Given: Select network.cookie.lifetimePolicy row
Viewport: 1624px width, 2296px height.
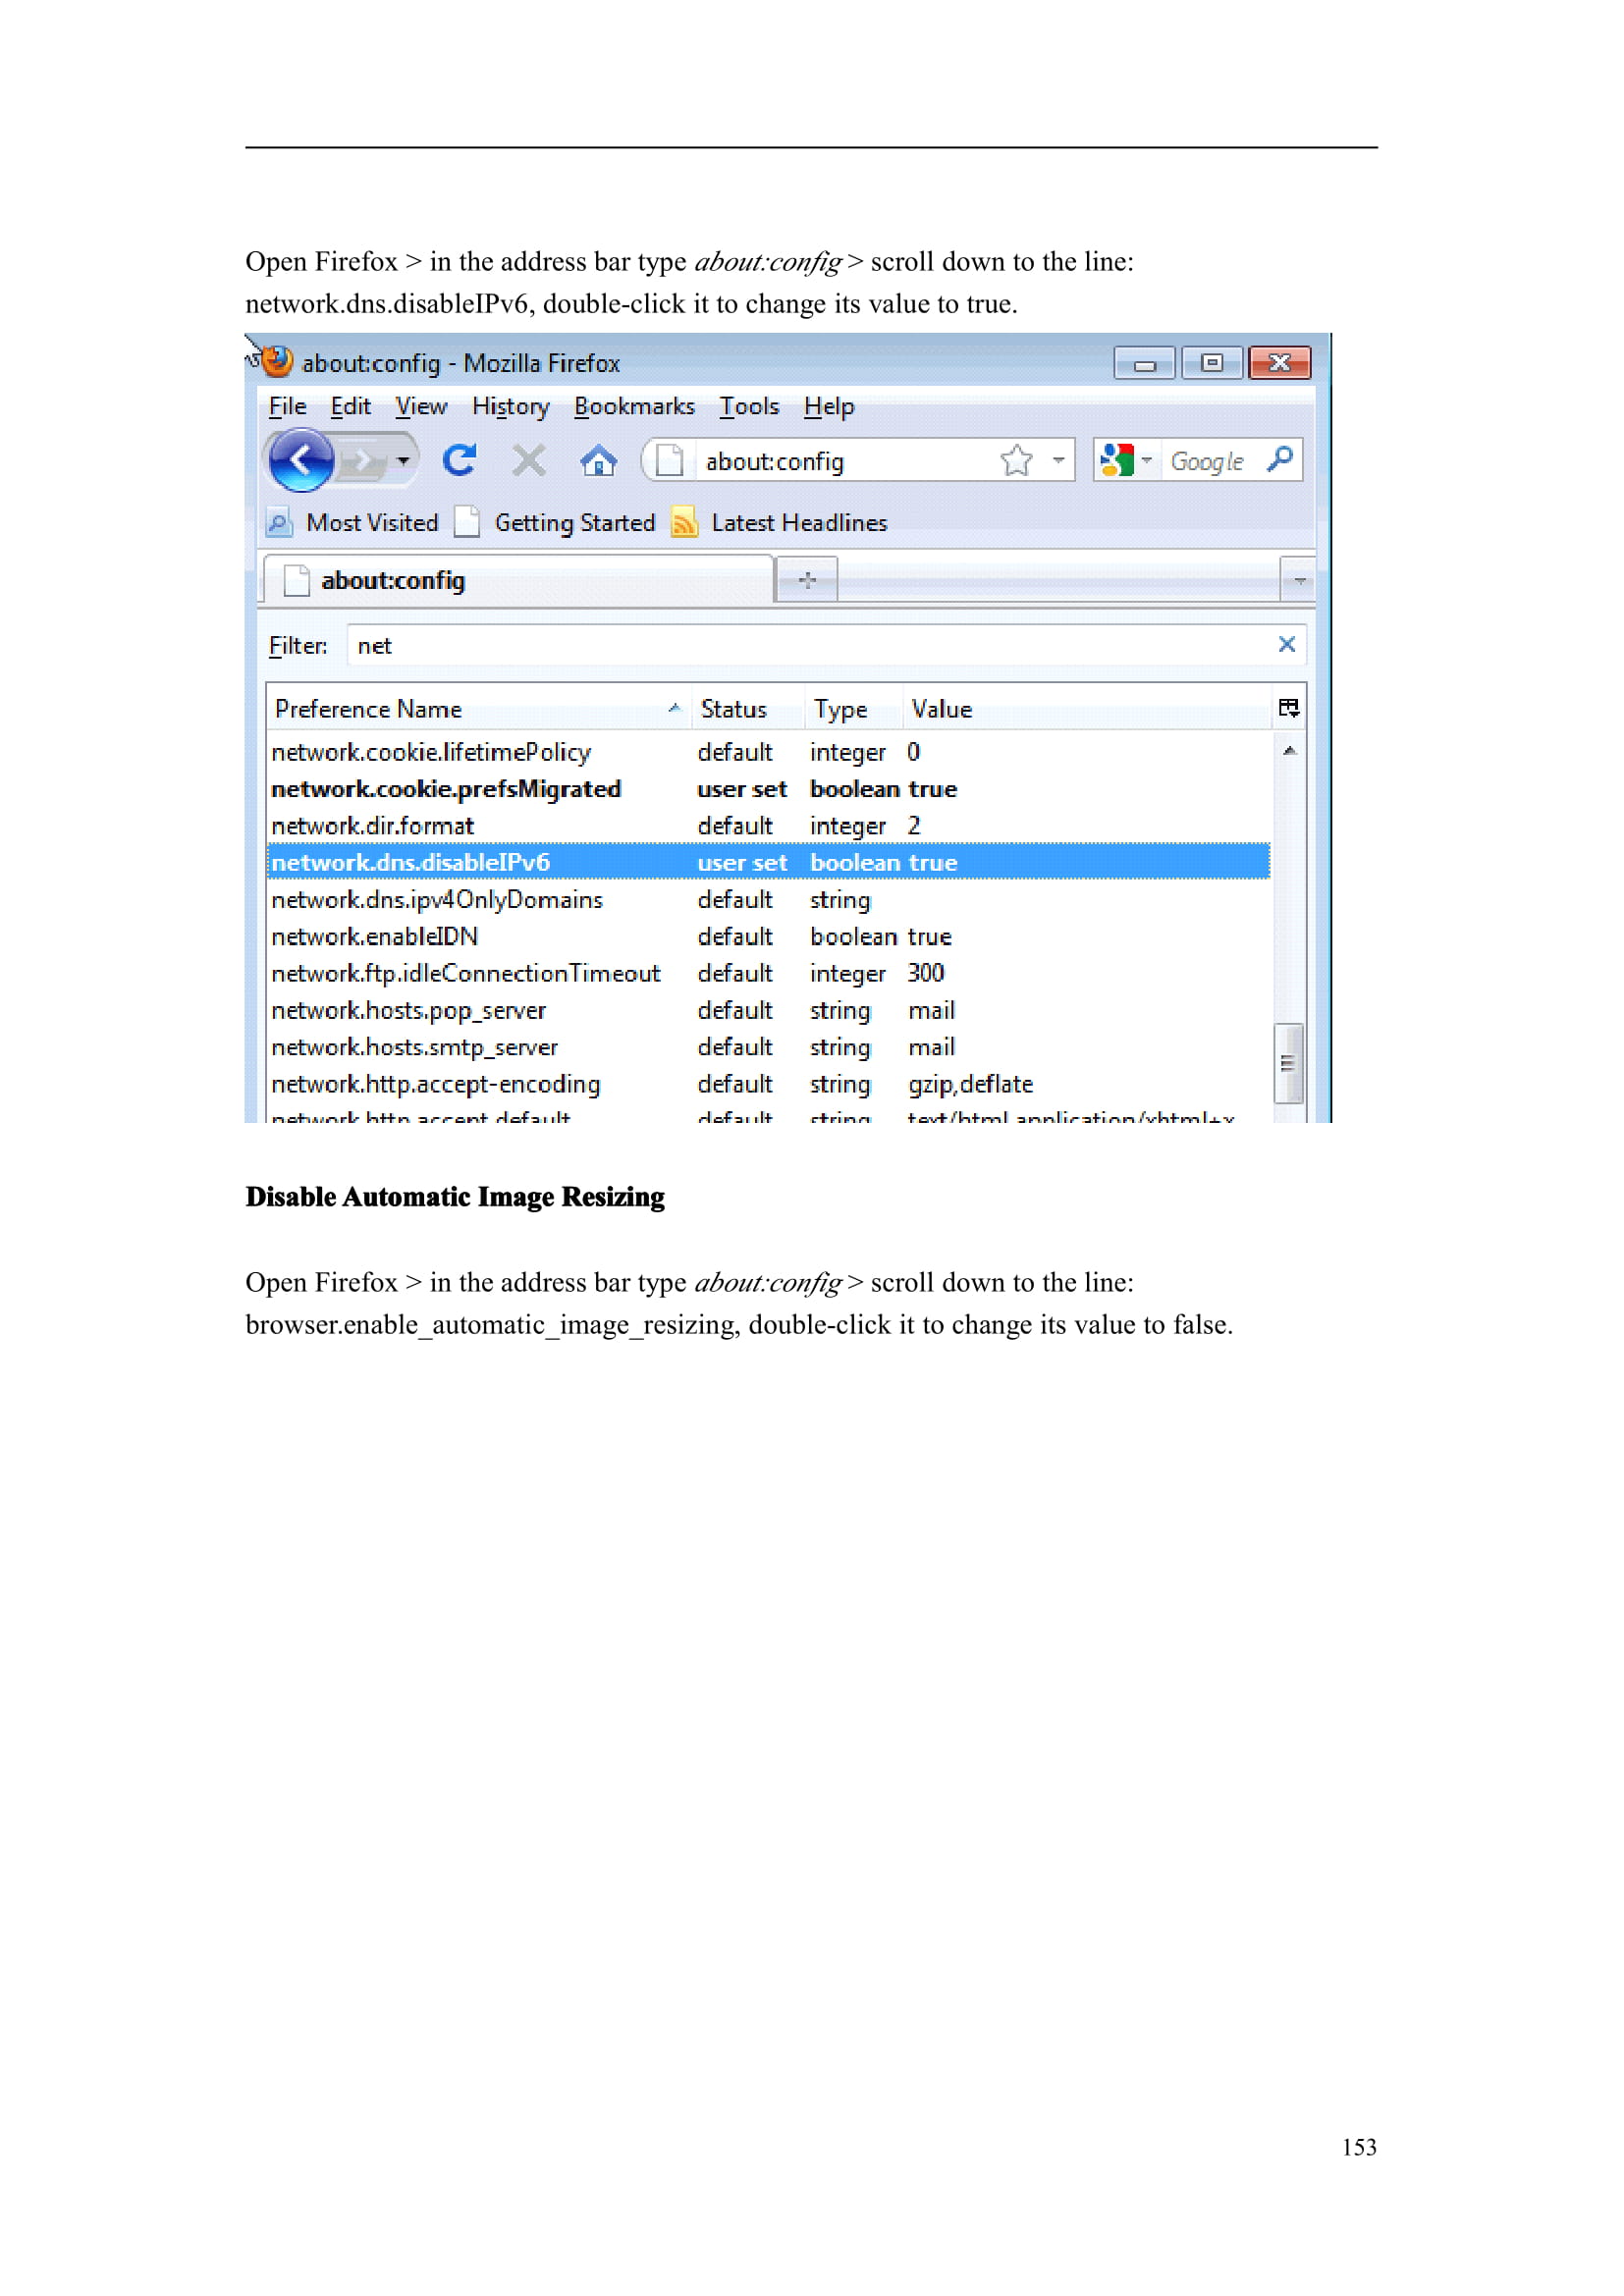Looking at the screenshot, I should [768, 751].
